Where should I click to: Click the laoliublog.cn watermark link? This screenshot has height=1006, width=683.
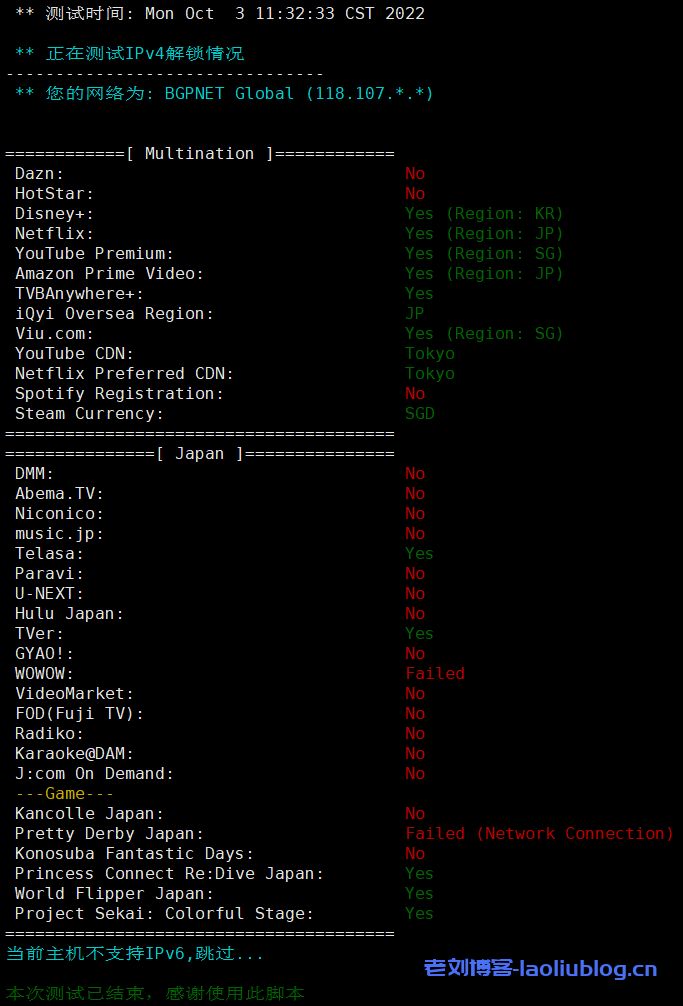coord(540,967)
